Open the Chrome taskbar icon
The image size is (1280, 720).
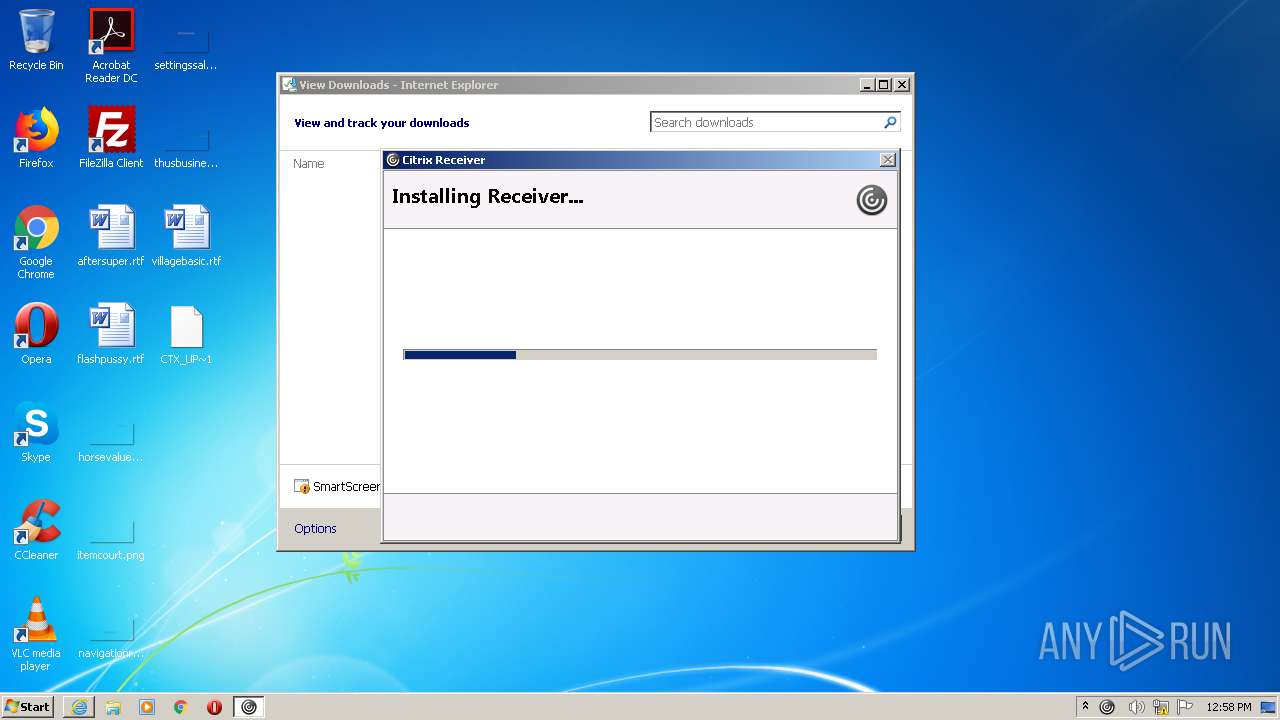click(181, 707)
